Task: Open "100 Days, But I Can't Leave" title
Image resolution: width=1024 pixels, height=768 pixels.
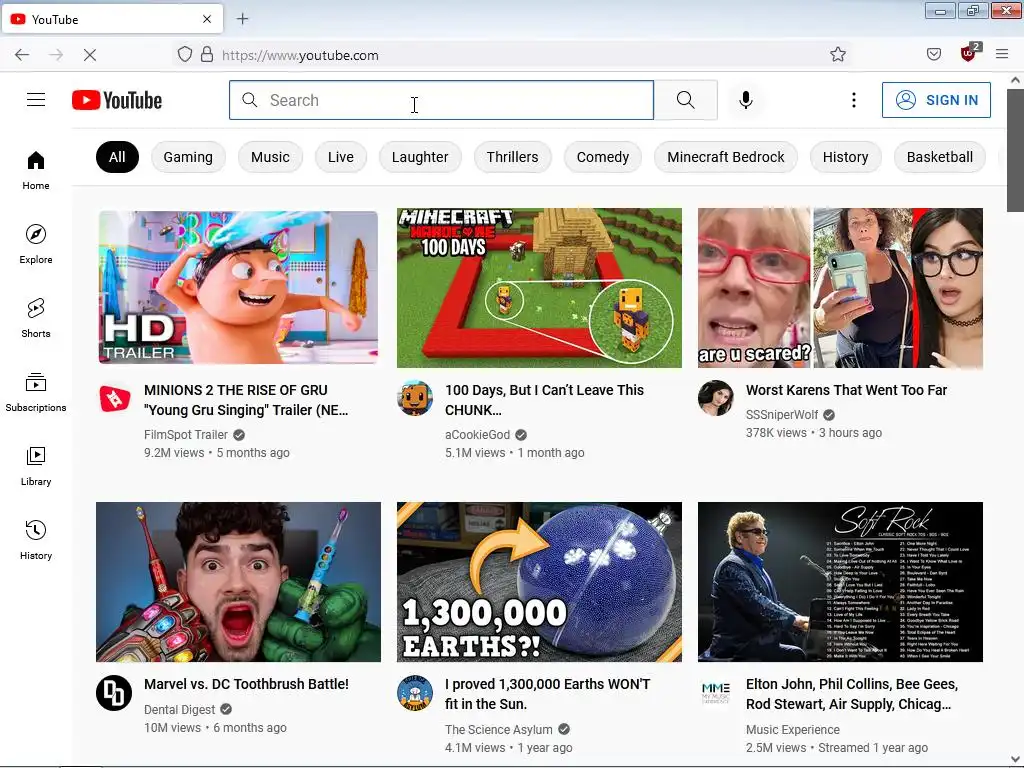Action: 544,400
